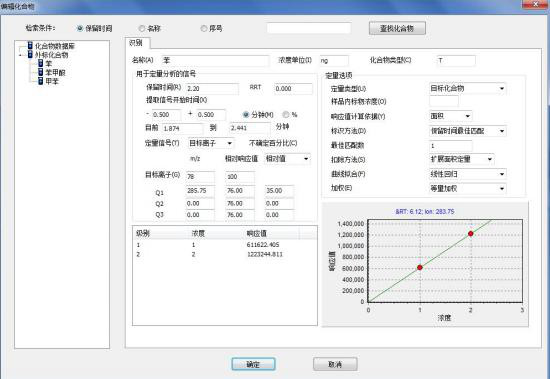Select the 苯甲醛 compound icon in tree
The image size is (551, 379).
click(41, 72)
